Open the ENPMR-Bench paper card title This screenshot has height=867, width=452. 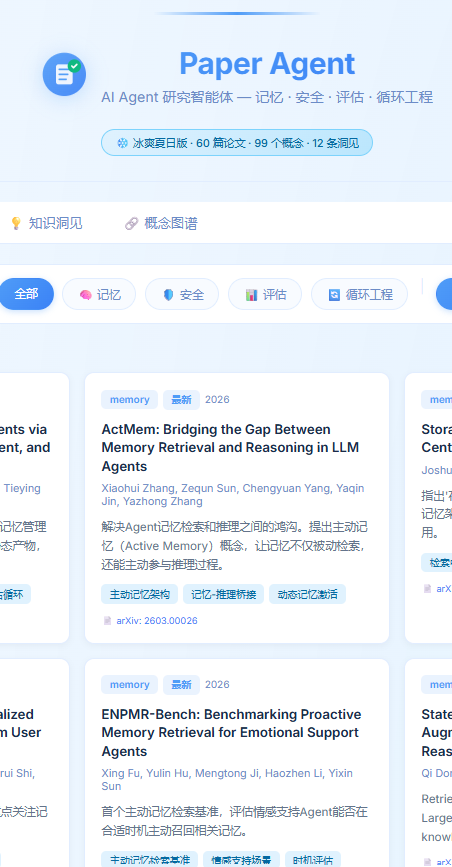231,733
